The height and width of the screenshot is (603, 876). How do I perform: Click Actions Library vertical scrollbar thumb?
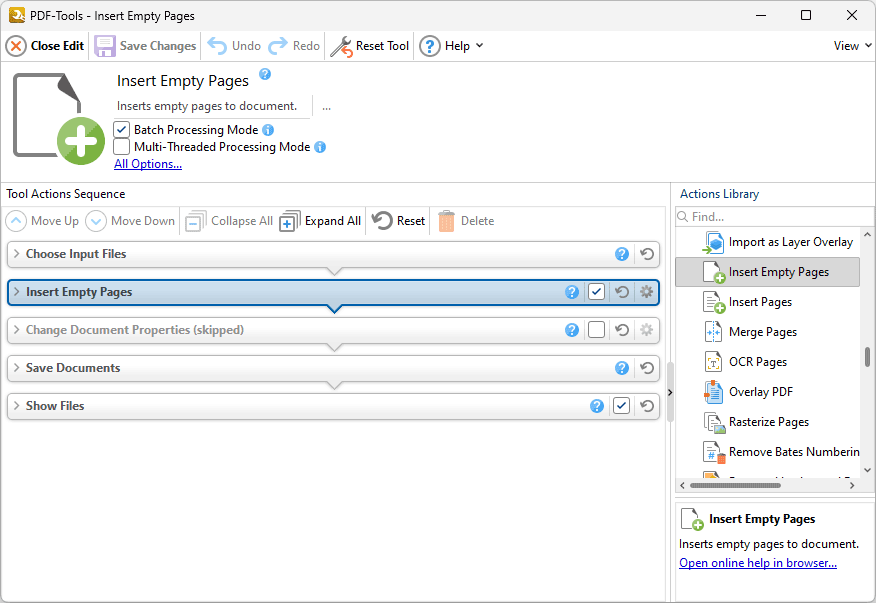[867, 357]
